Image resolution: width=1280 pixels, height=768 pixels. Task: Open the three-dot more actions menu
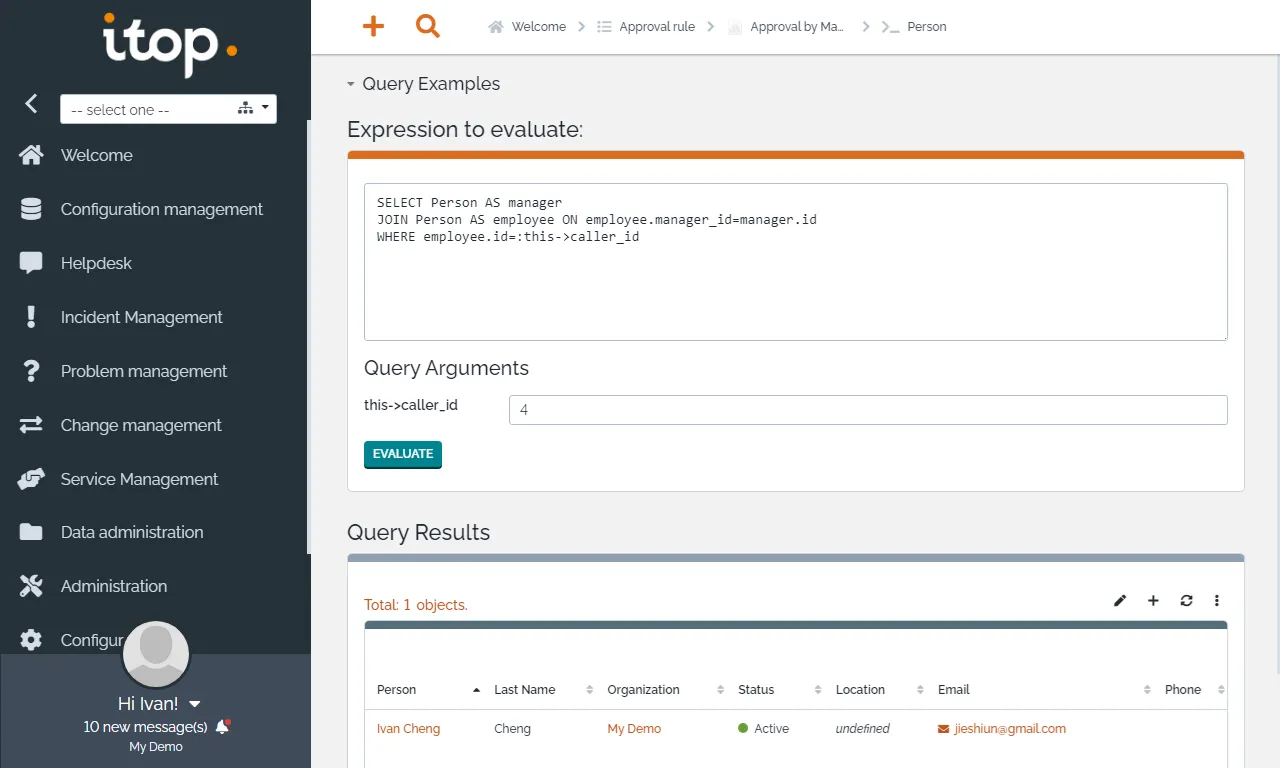click(1217, 601)
